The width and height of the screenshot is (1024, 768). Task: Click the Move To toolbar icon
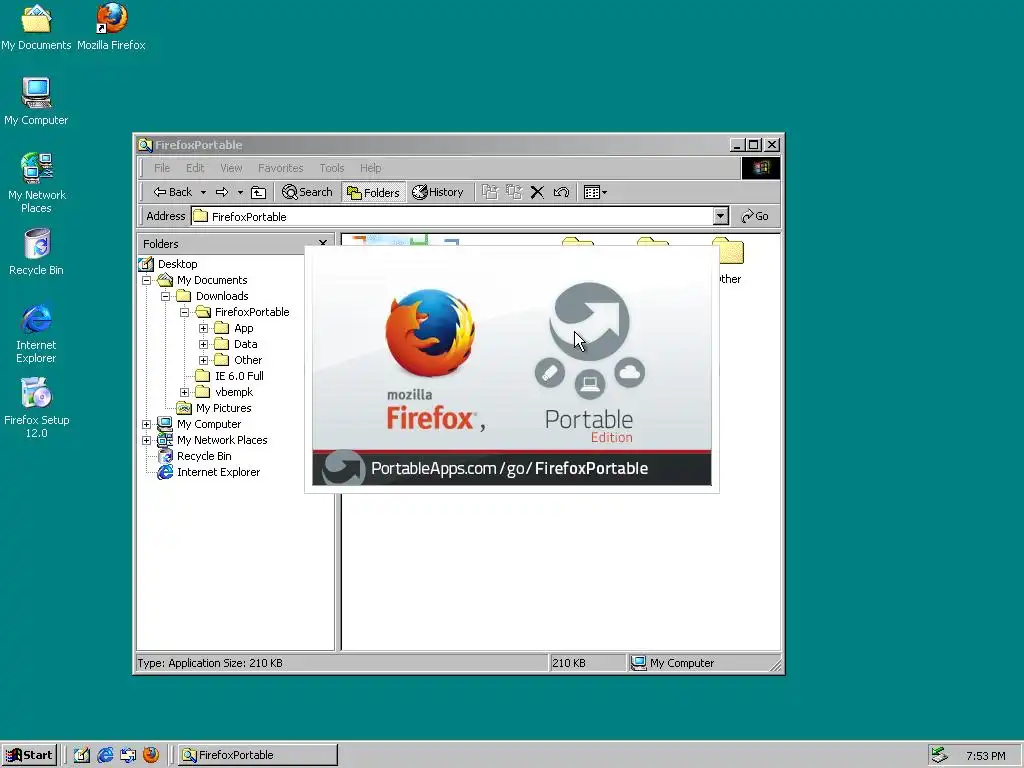490,192
